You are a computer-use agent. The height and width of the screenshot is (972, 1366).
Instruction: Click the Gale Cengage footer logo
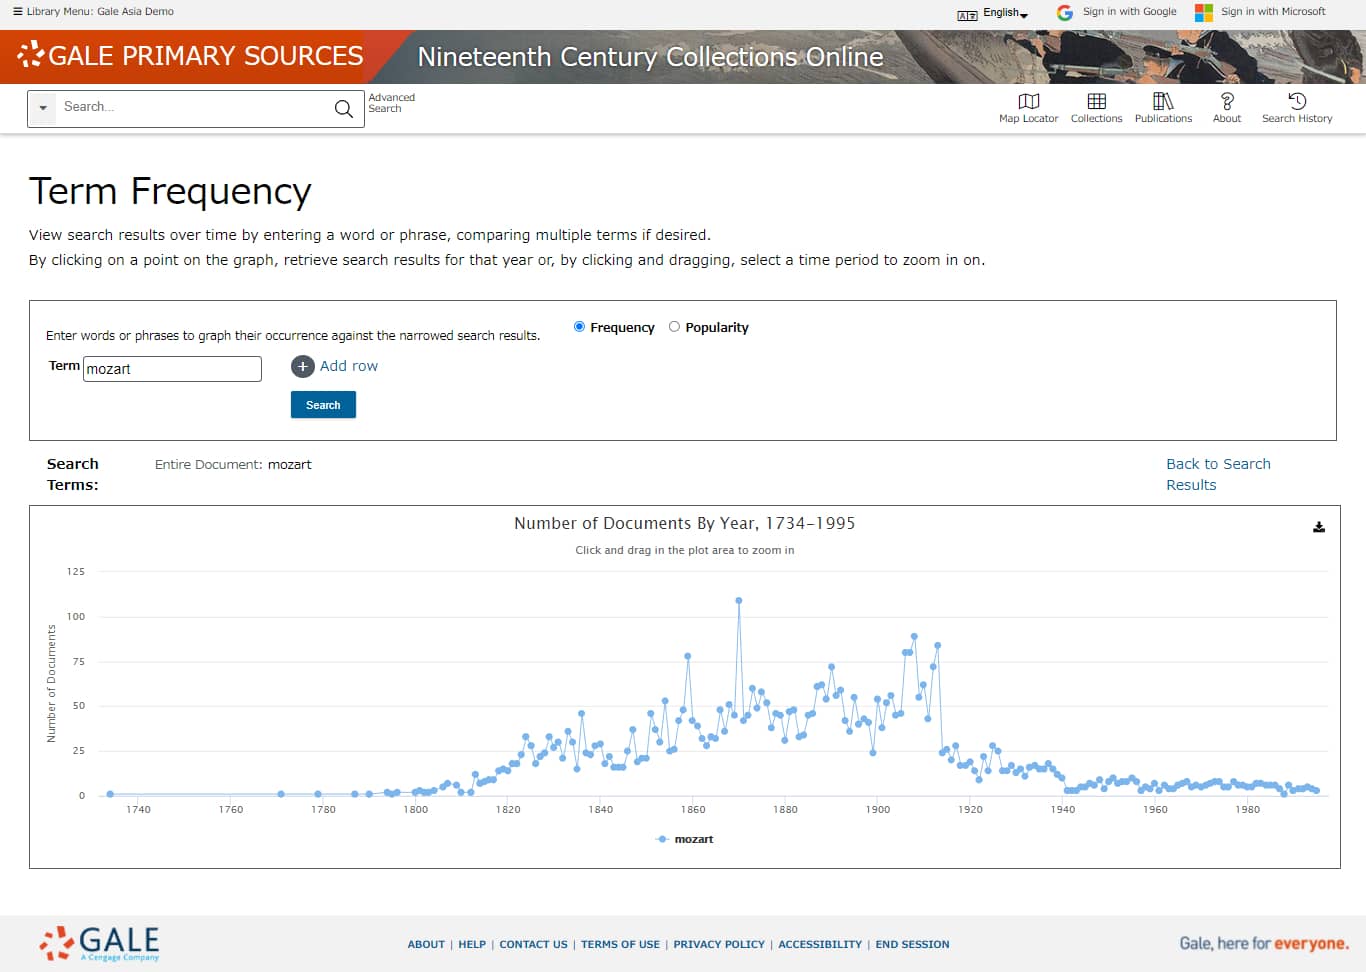tap(100, 943)
